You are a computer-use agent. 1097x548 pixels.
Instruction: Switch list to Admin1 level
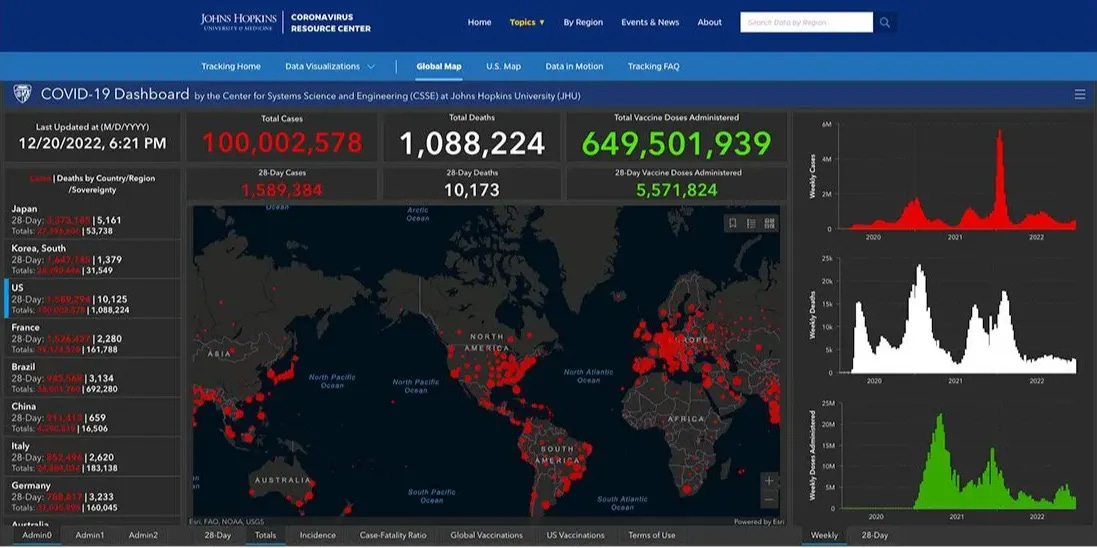pyautogui.click(x=90, y=535)
